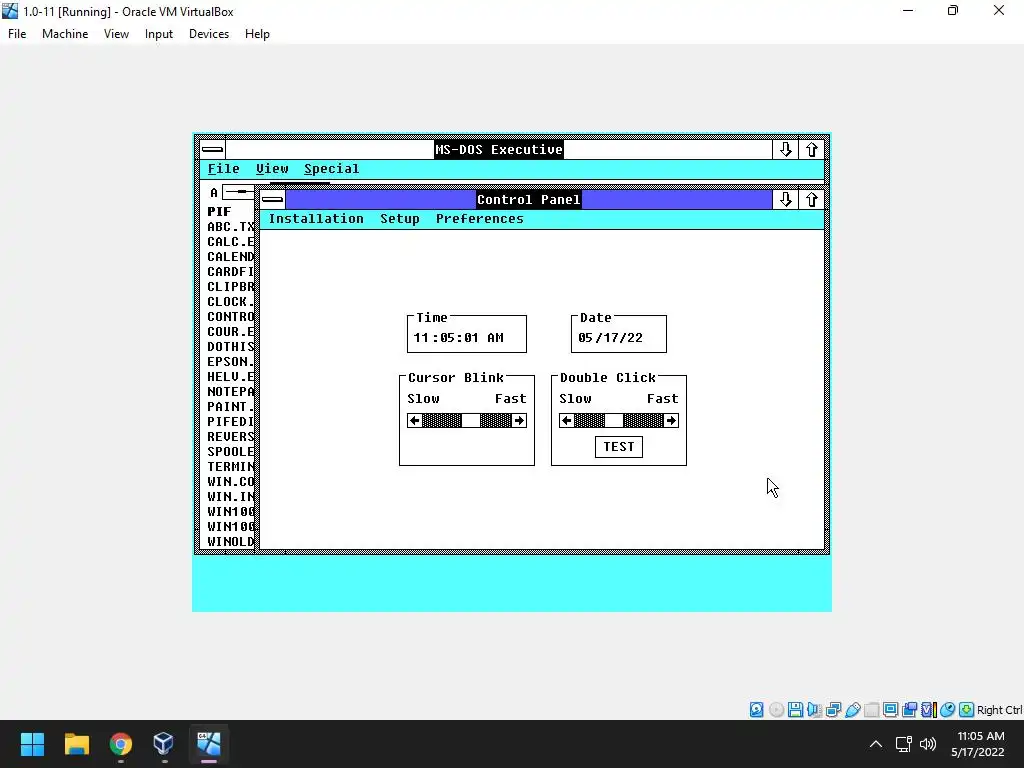
Task: Click the taskbar clock showing 11:05 AM
Action: [x=978, y=744]
